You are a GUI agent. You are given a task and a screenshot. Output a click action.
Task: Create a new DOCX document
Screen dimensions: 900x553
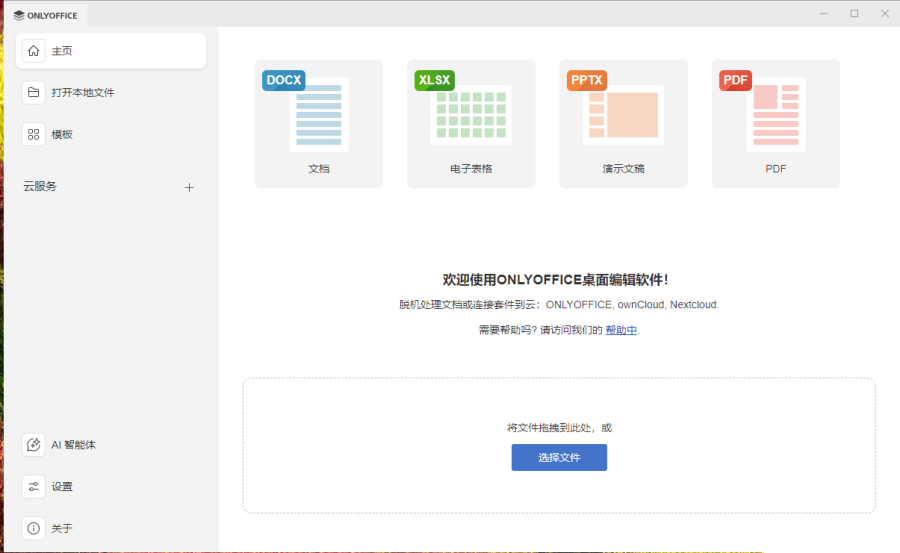pyautogui.click(x=319, y=123)
